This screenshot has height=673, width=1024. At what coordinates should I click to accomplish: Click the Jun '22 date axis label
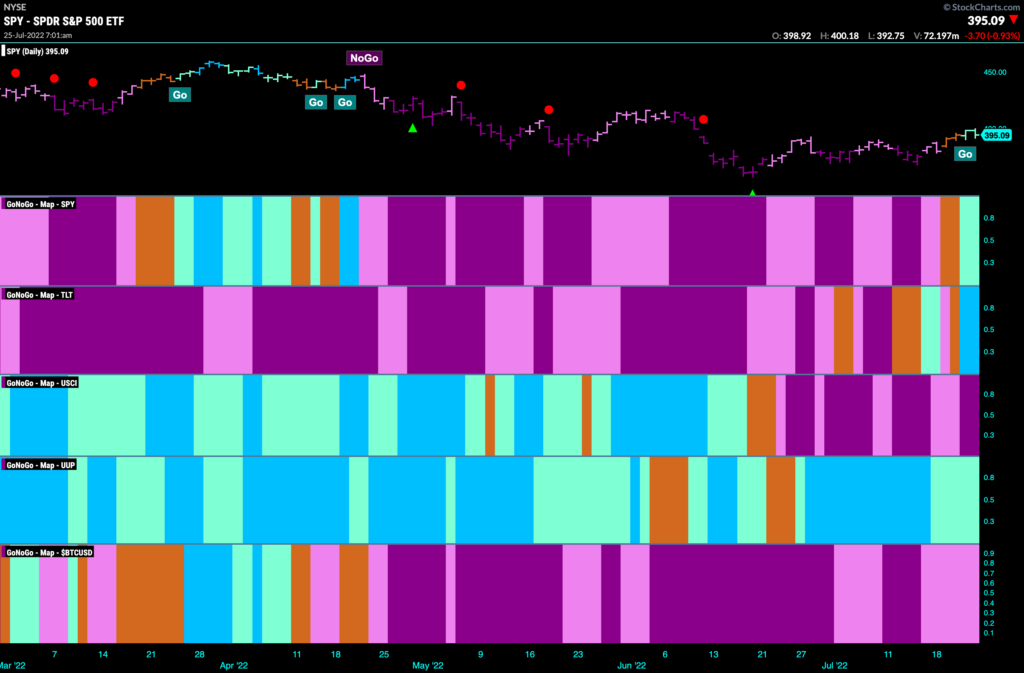[632, 666]
